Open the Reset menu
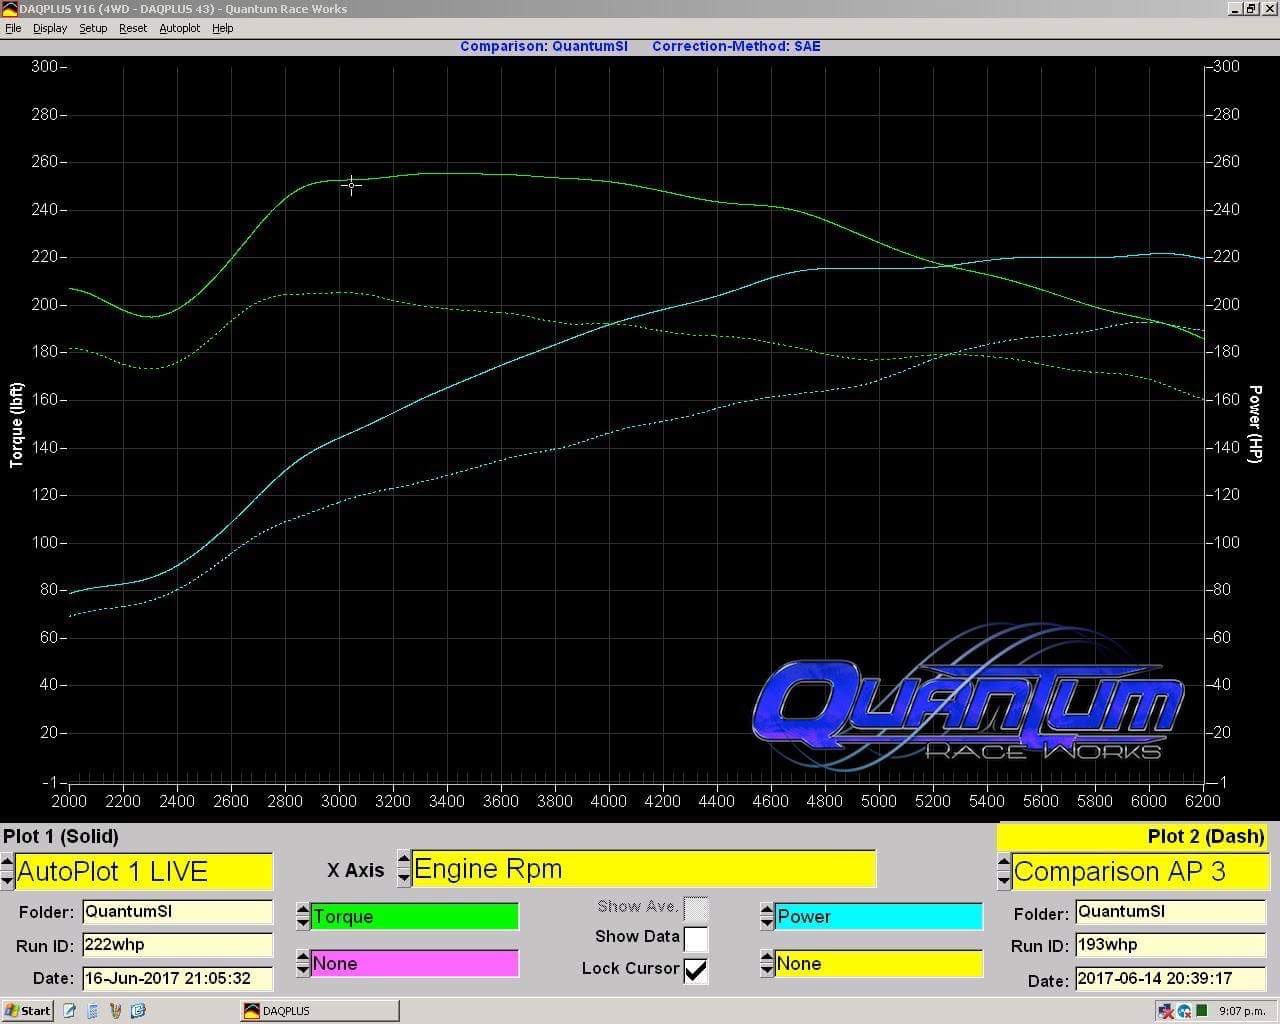Image resolution: width=1280 pixels, height=1024 pixels. click(x=133, y=28)
